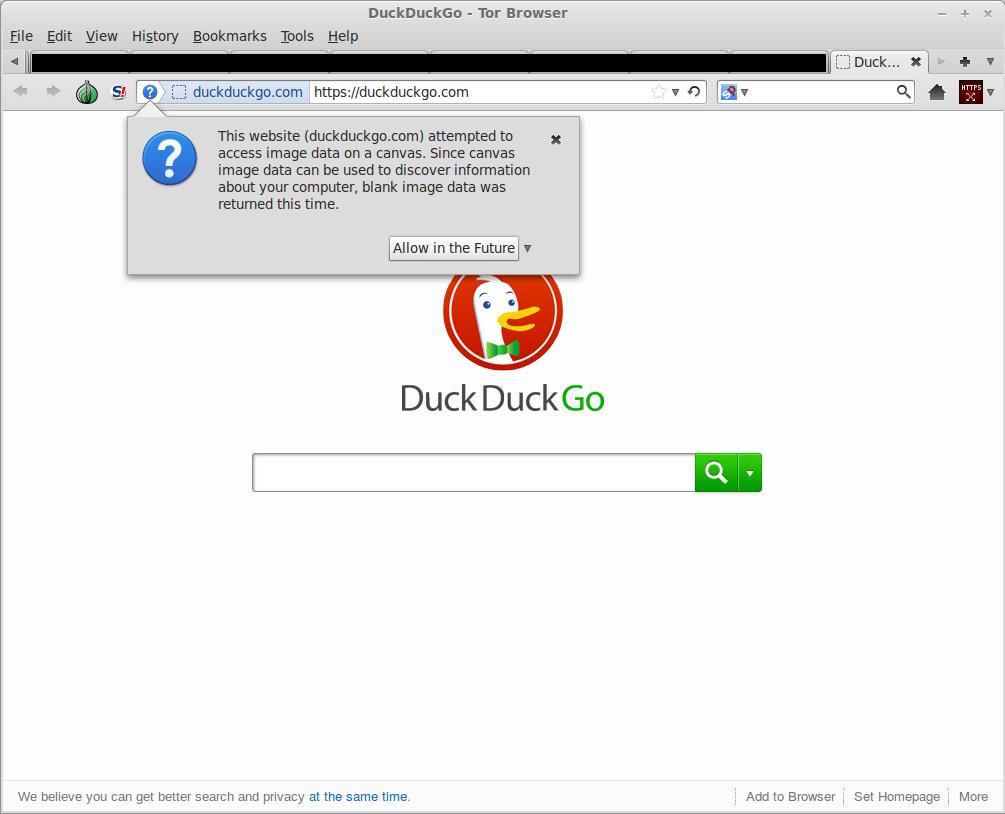Image resolution: width=1005 pixels, height=814 pixels.
Task: Follow the 'at the same time' link
Action: click(x=358, y=796)
